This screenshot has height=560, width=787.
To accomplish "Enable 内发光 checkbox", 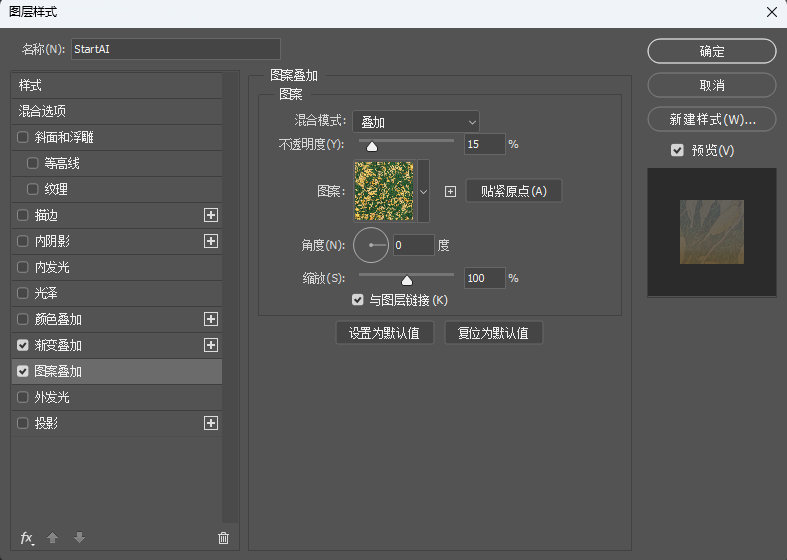I will [x=23, y=267].
